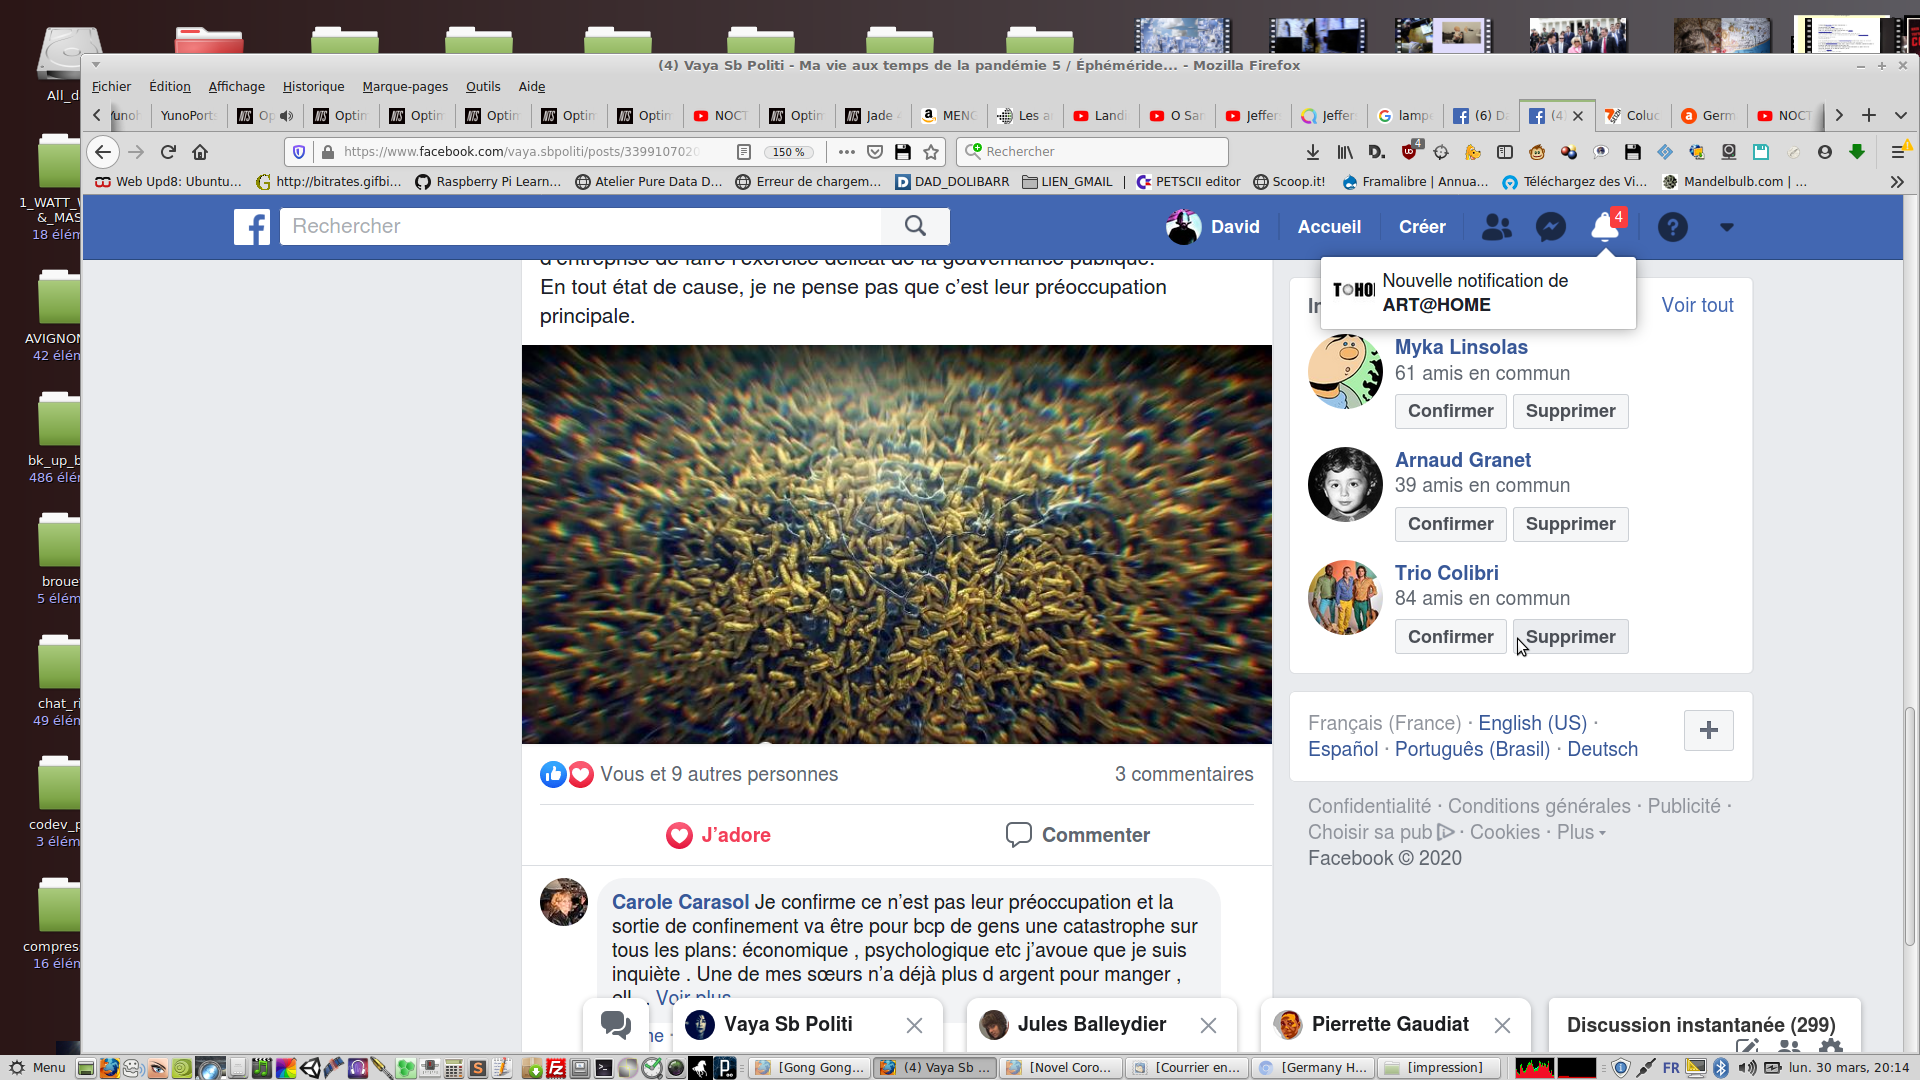
Task: Open the Historique menu
Action: pyautogui.click(x=313, y=87)
